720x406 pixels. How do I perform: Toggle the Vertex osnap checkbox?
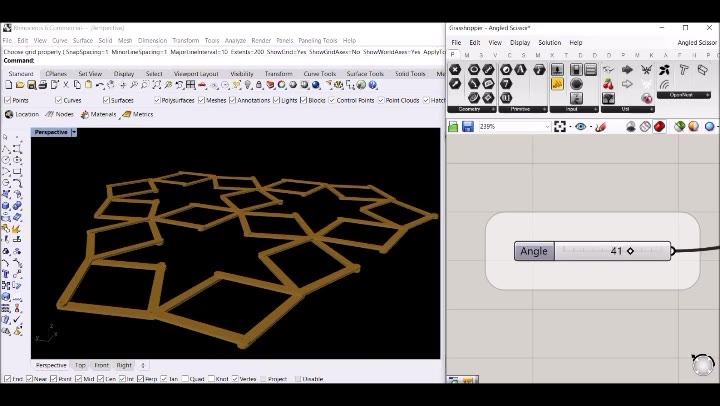coord(235,379)
